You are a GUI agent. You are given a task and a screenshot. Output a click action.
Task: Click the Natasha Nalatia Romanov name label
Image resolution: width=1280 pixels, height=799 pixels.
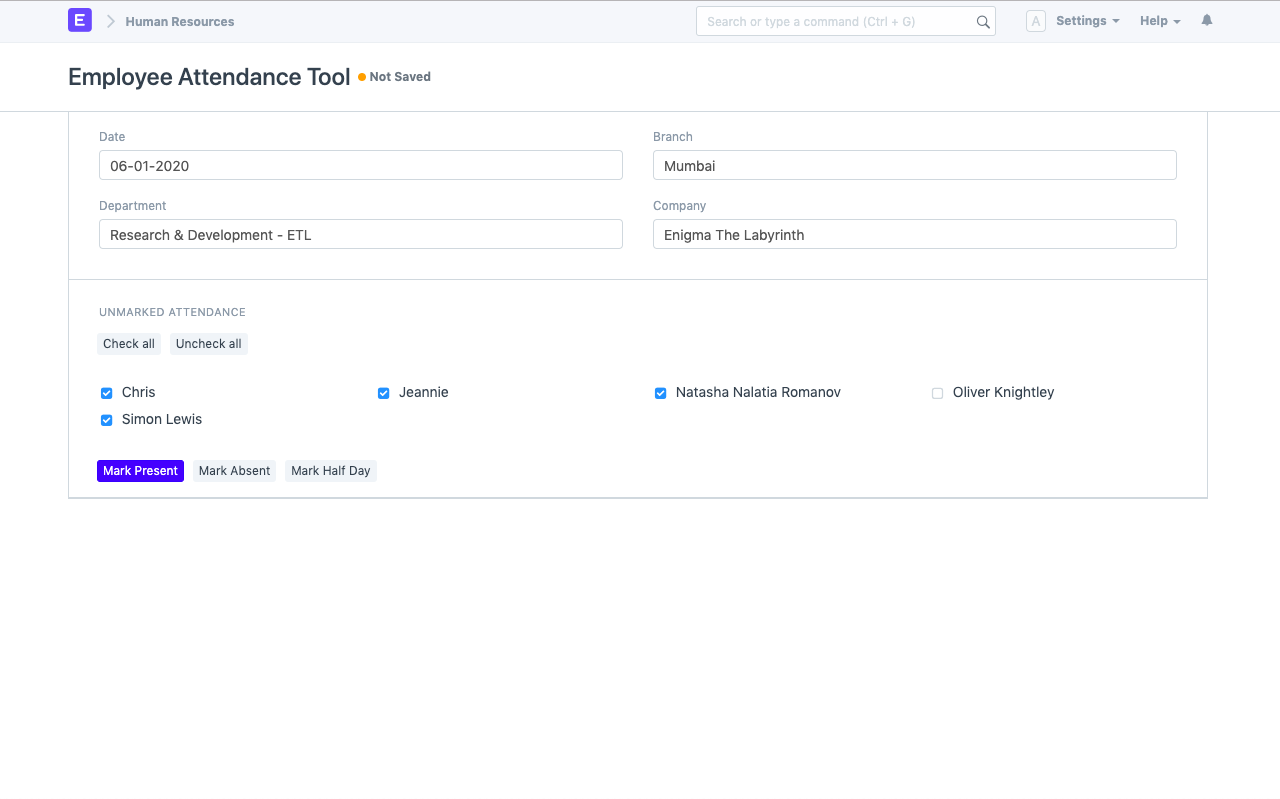click(x=758, y=392)
